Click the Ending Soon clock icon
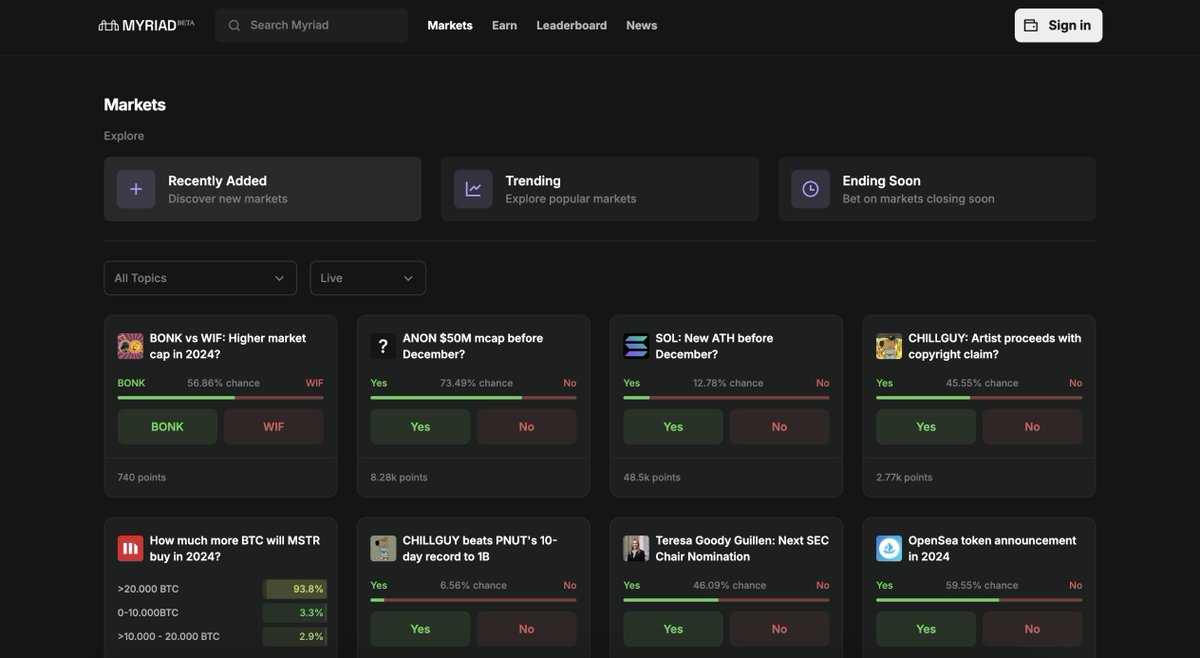Screen dimensions: 1200x658 [x=810, y=189]
